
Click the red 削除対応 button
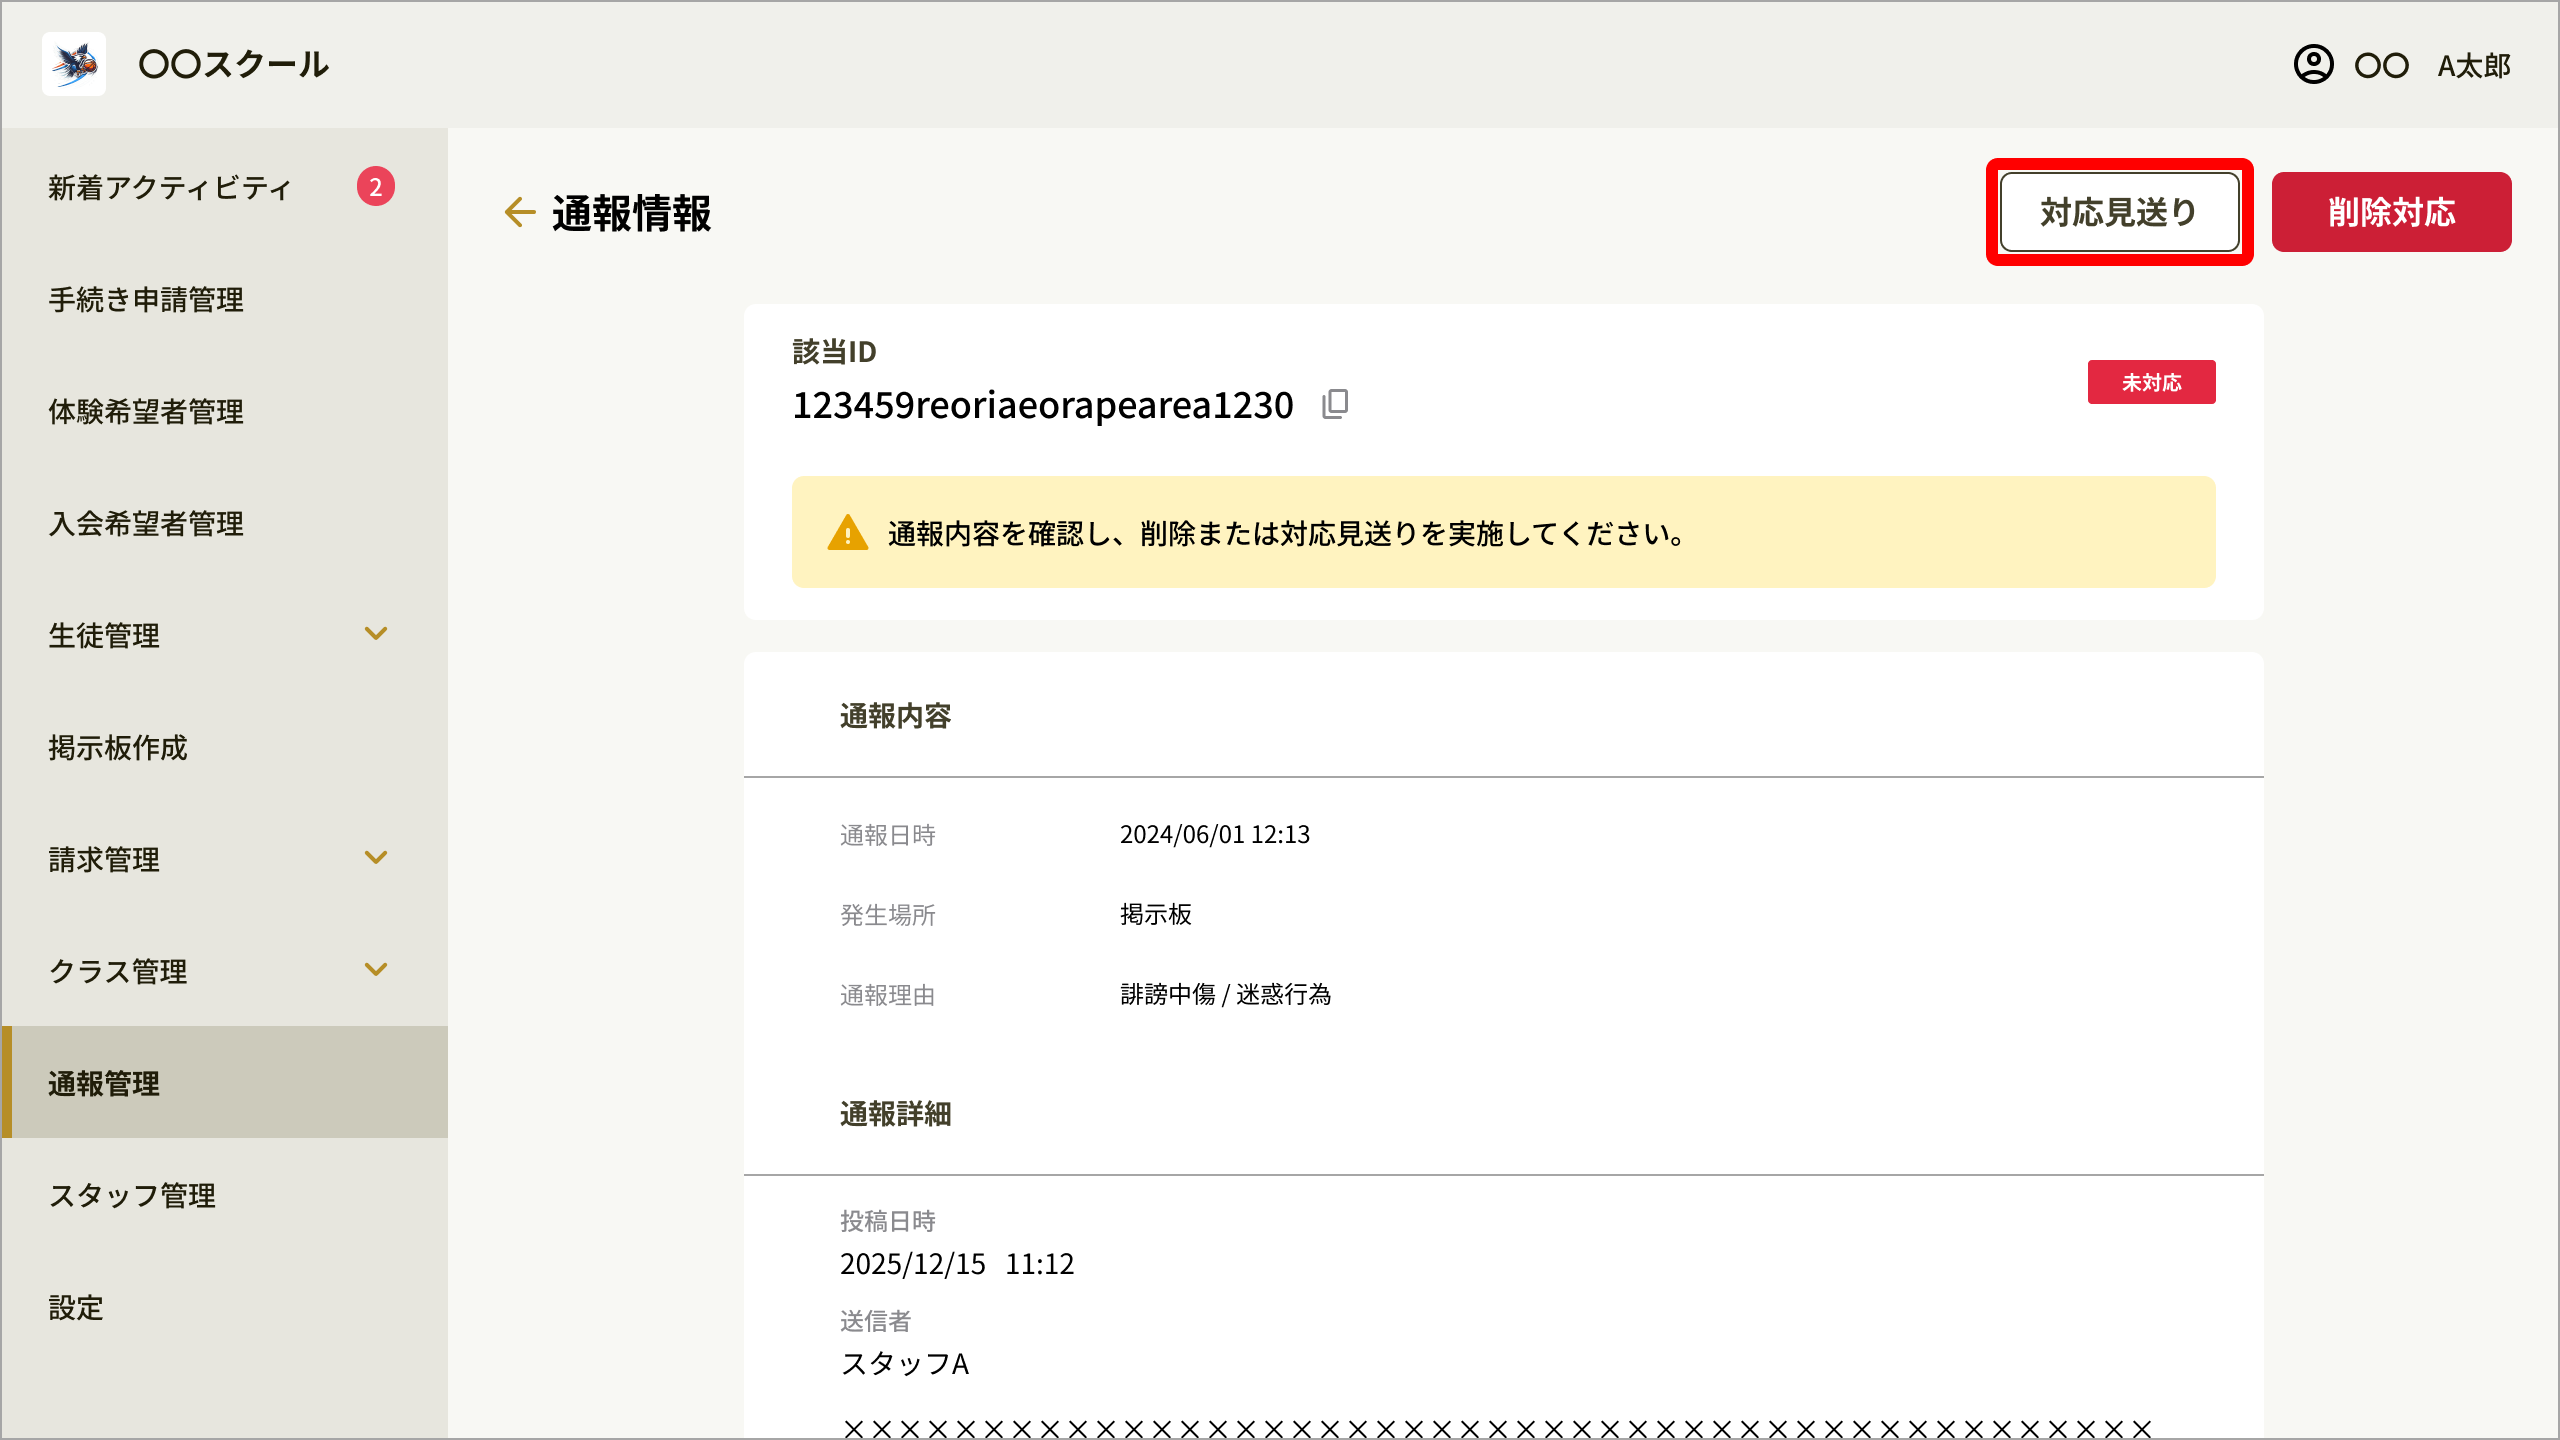click(2391, 212)
